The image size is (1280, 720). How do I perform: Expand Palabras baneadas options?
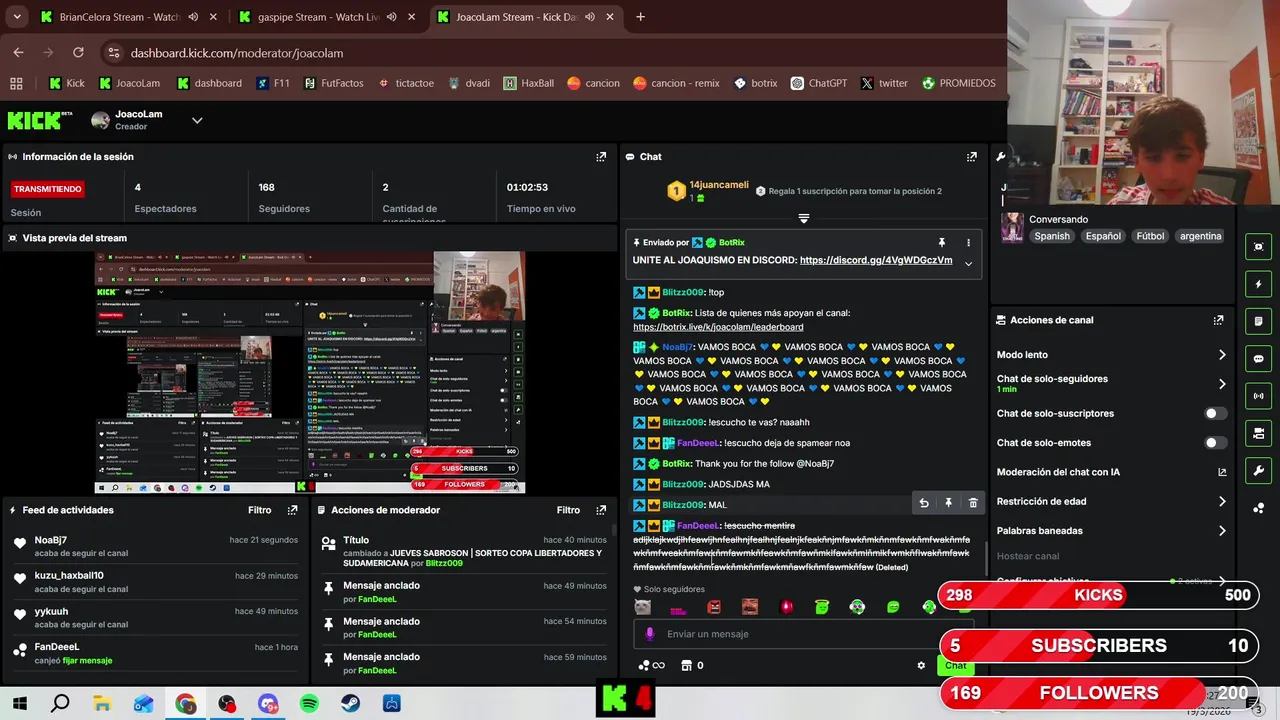click(1221, 531)
